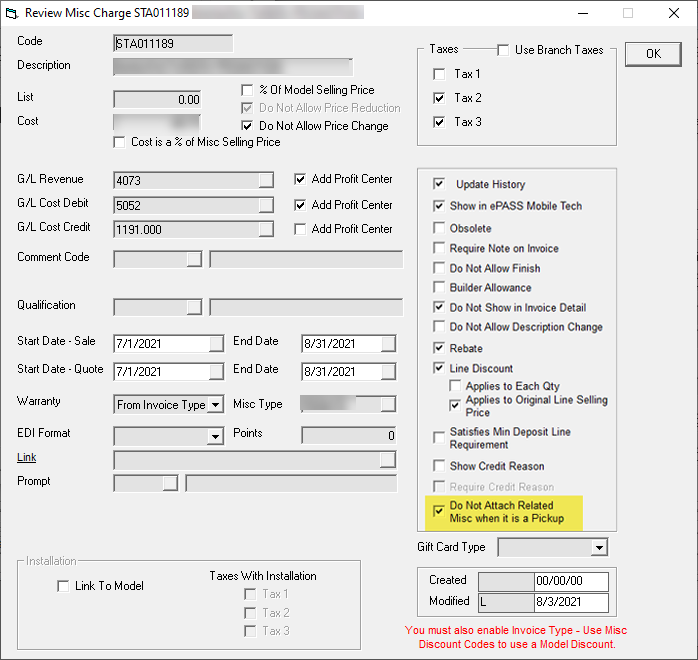Click the Points input field

point(349,436)
